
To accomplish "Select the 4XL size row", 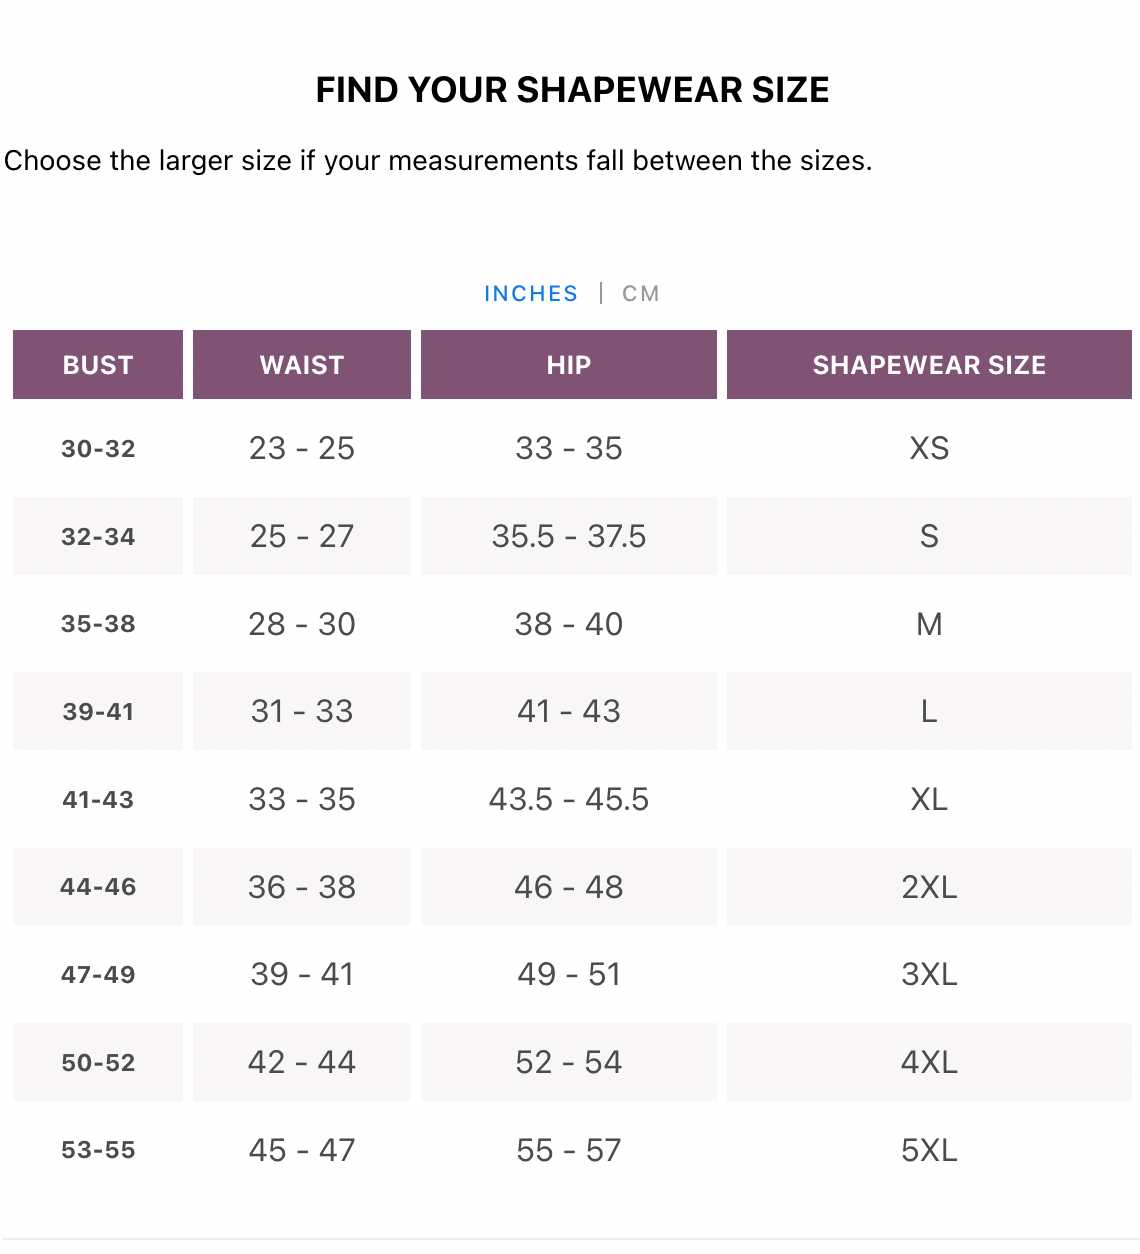I will [930, 1062].
